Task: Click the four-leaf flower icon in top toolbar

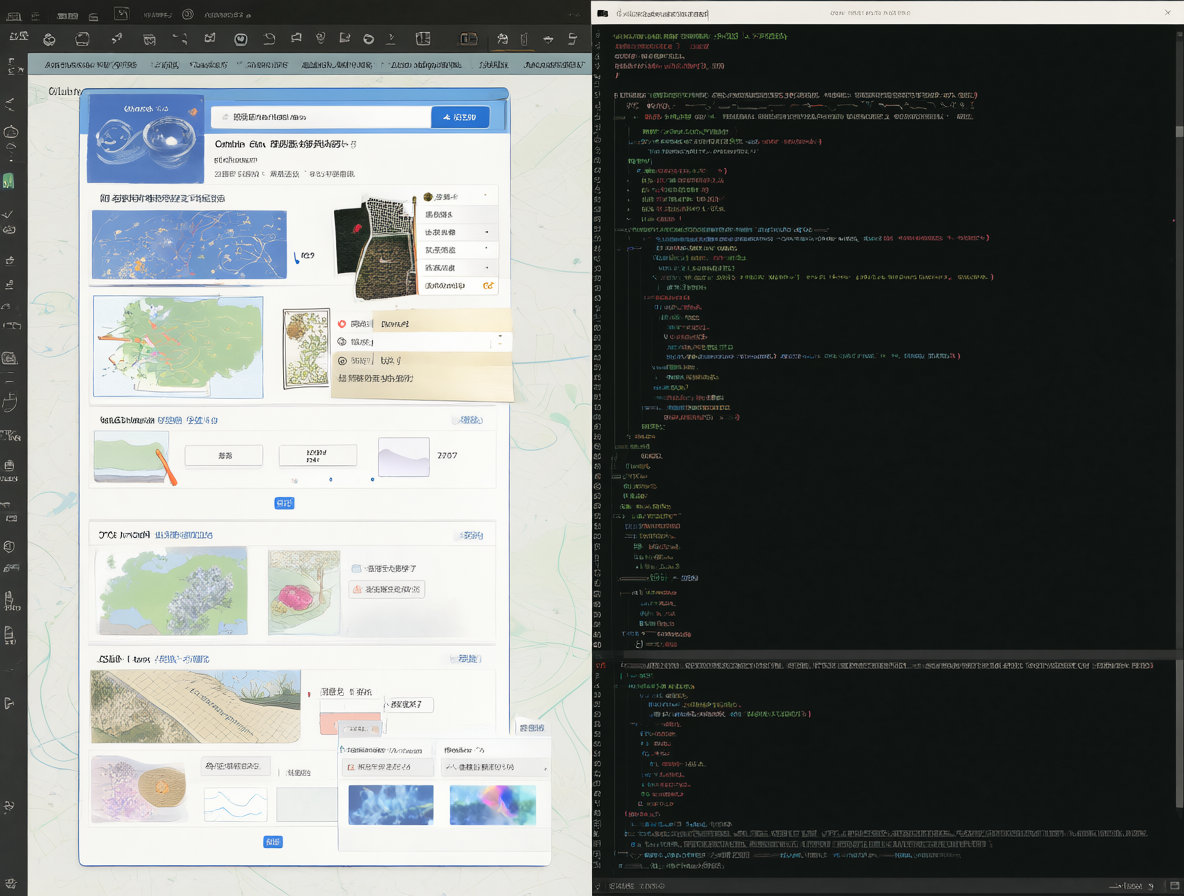Action: coord(49,39)
